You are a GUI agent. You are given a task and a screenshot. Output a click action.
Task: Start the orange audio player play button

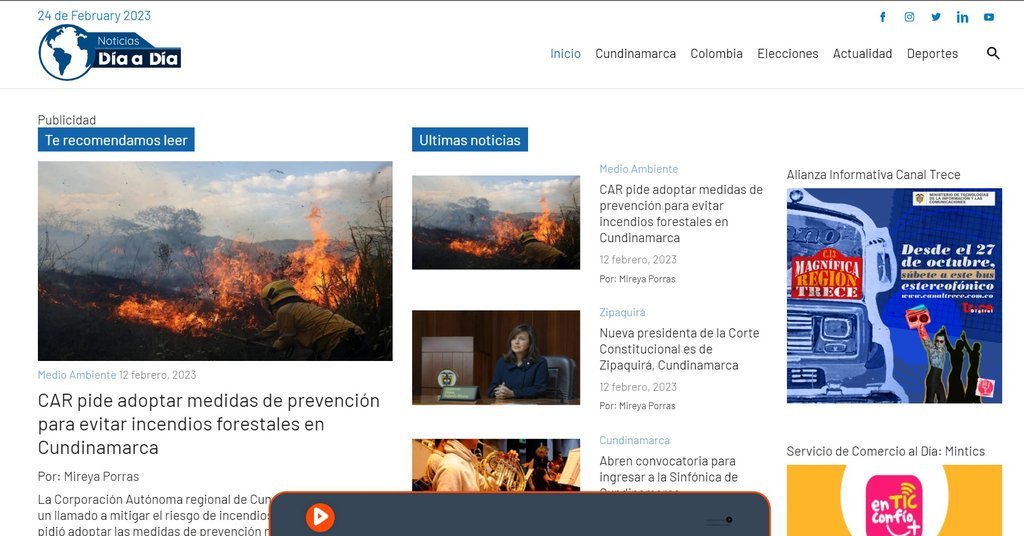click(x=320, y=517)
